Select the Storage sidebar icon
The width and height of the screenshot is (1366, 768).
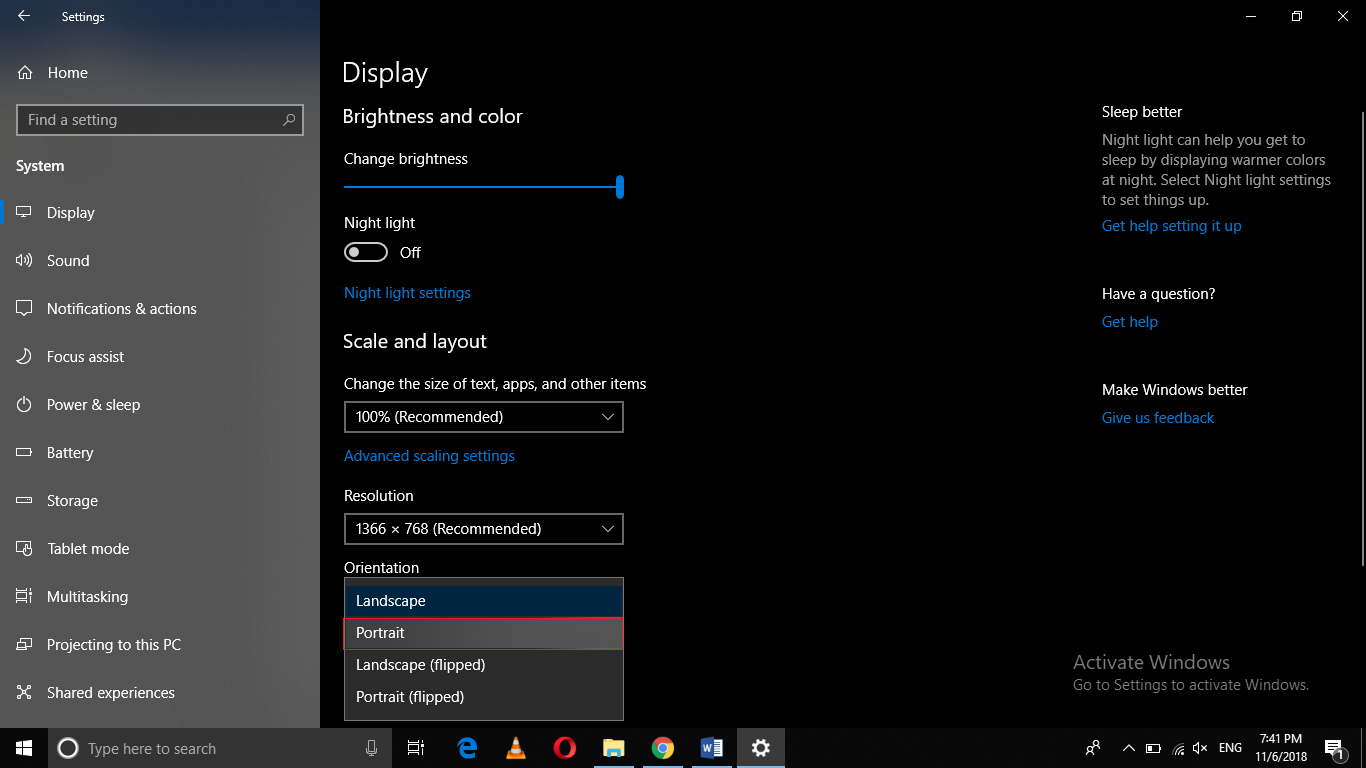point(25,500)
